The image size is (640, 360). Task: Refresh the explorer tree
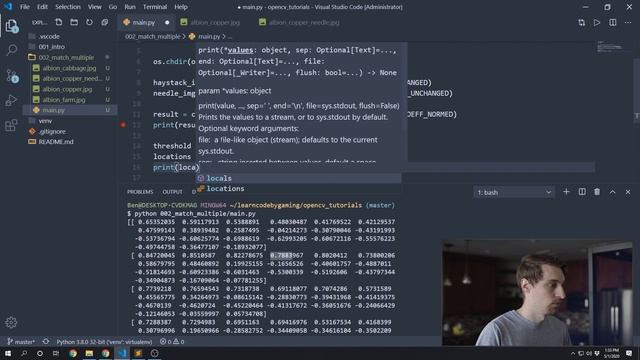[x=89, y=22]
